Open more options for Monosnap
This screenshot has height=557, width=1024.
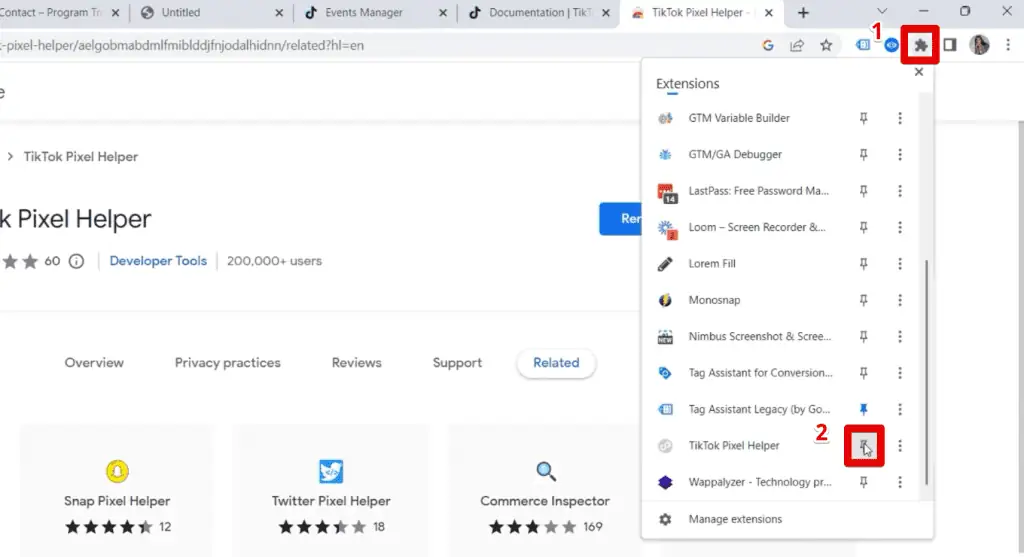[900, 300]
